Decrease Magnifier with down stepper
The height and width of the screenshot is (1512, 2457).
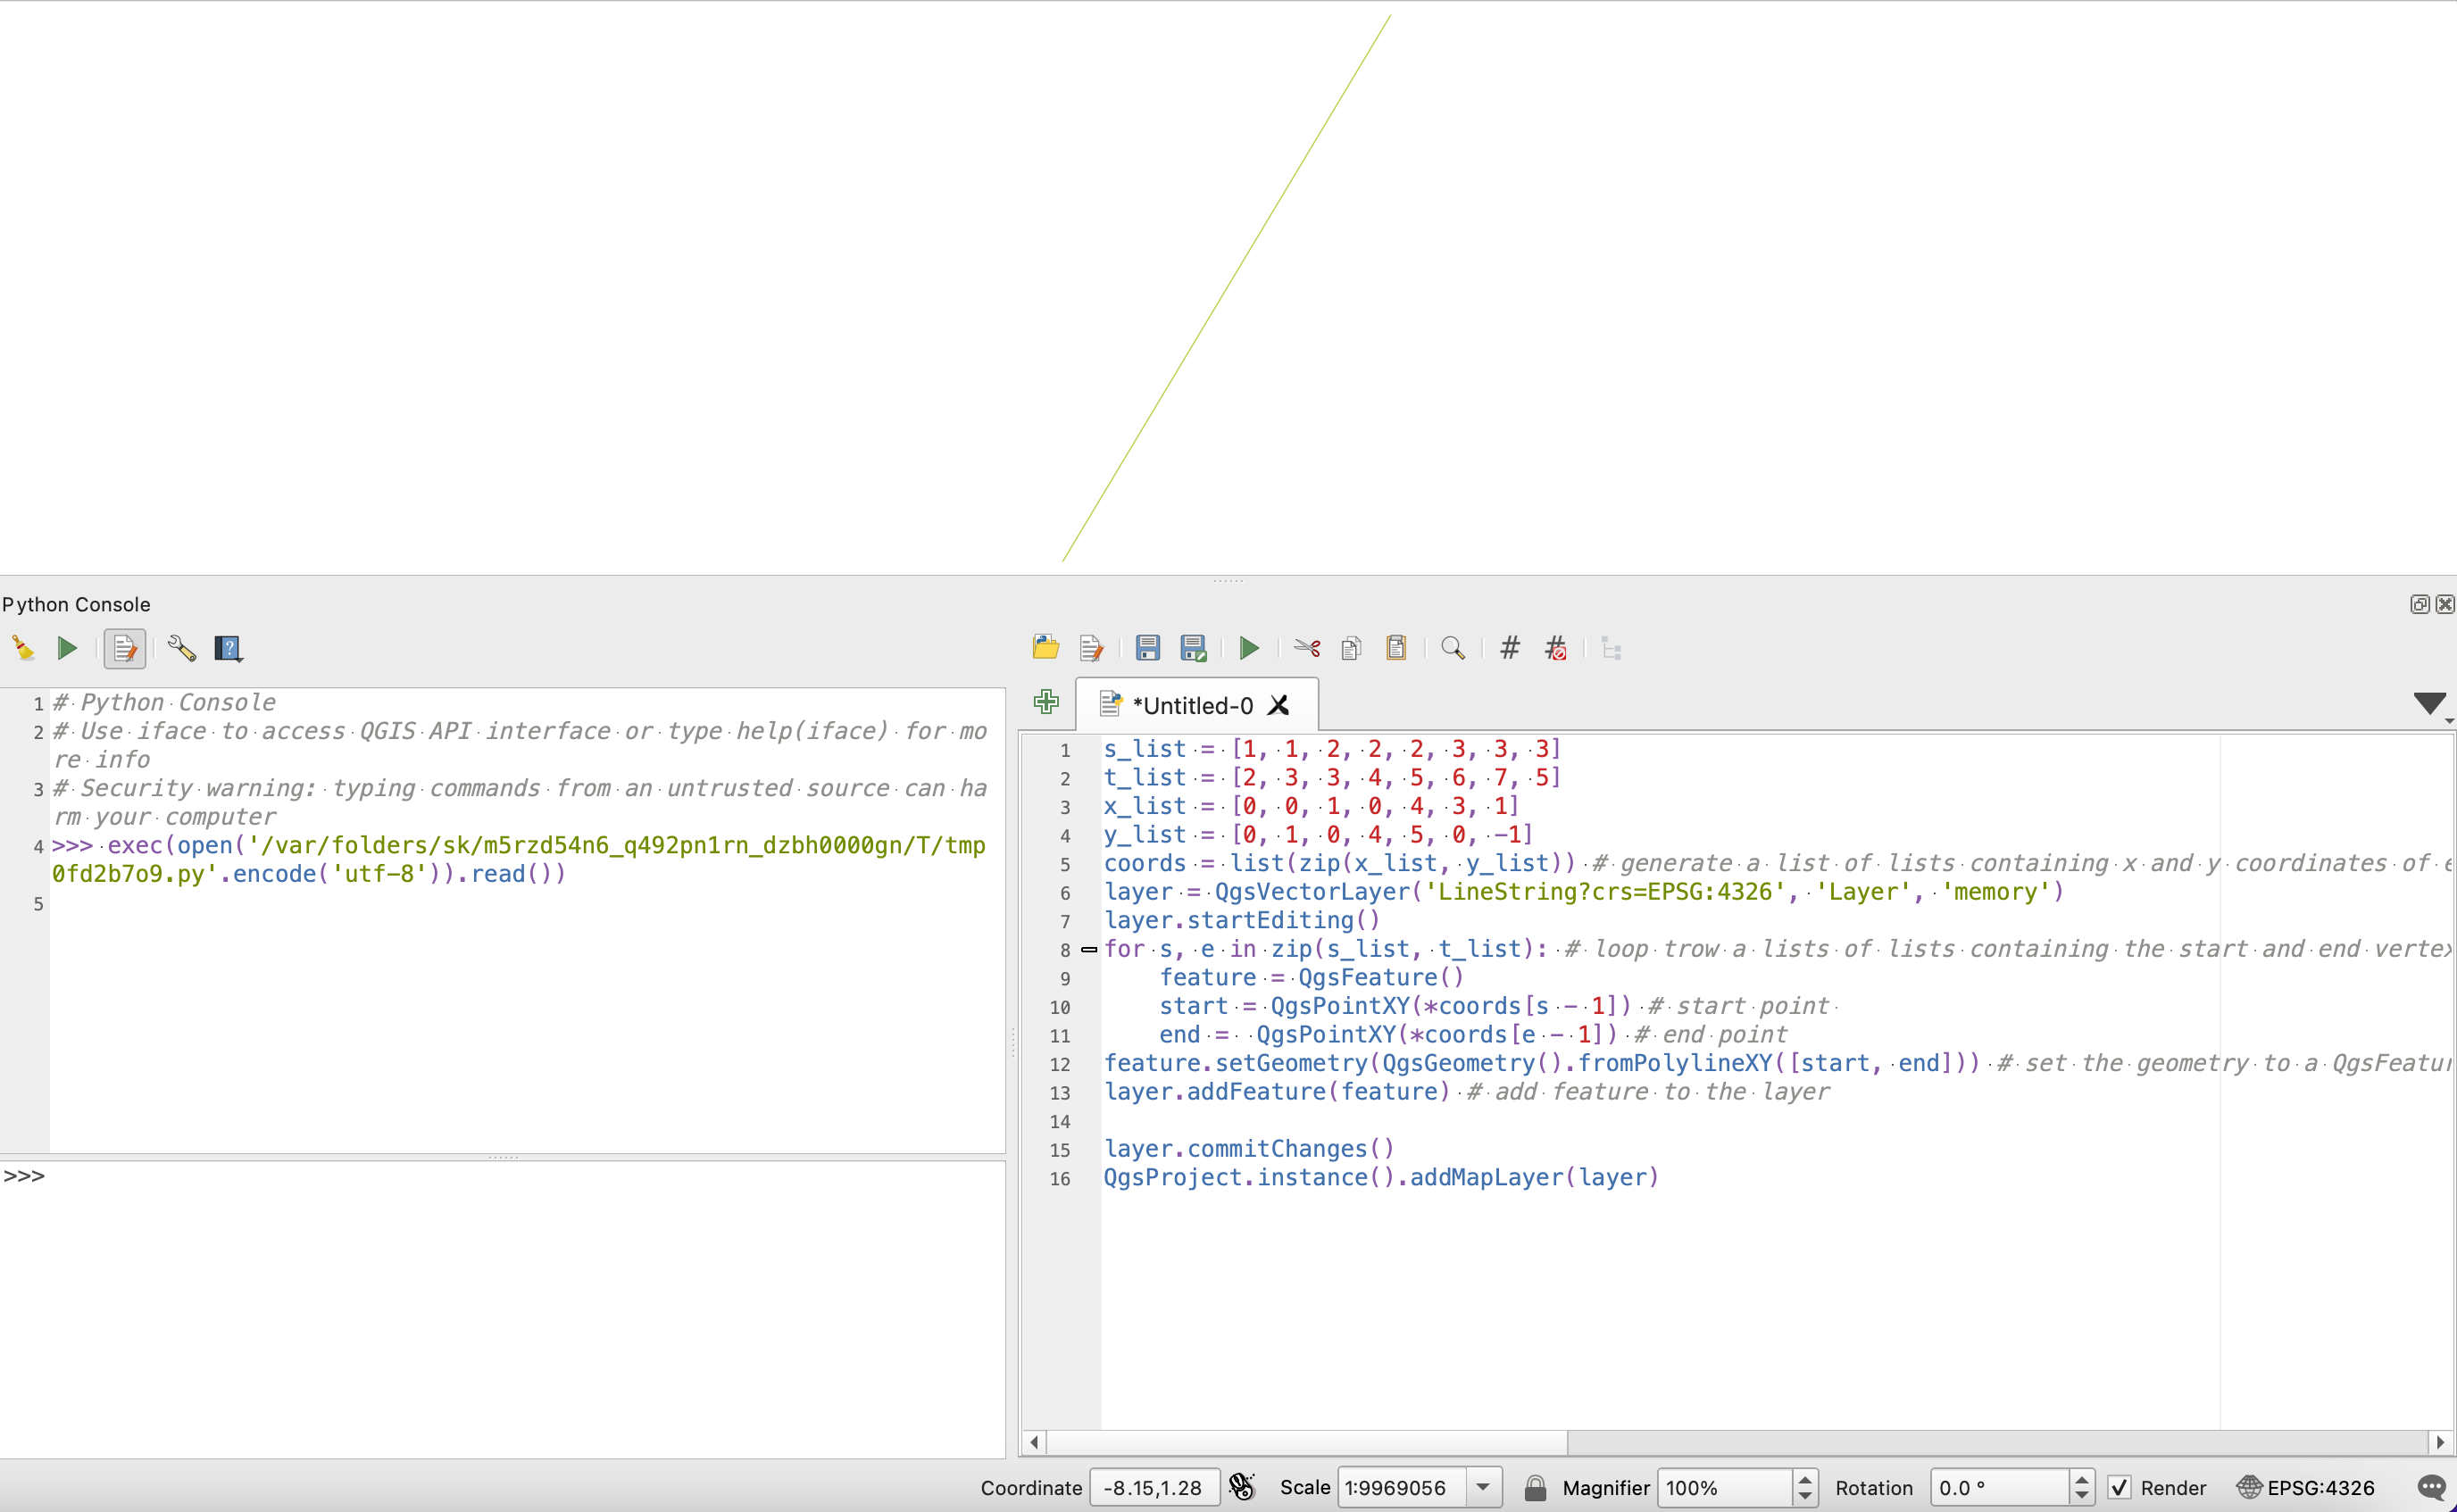coord(1805,1497)
